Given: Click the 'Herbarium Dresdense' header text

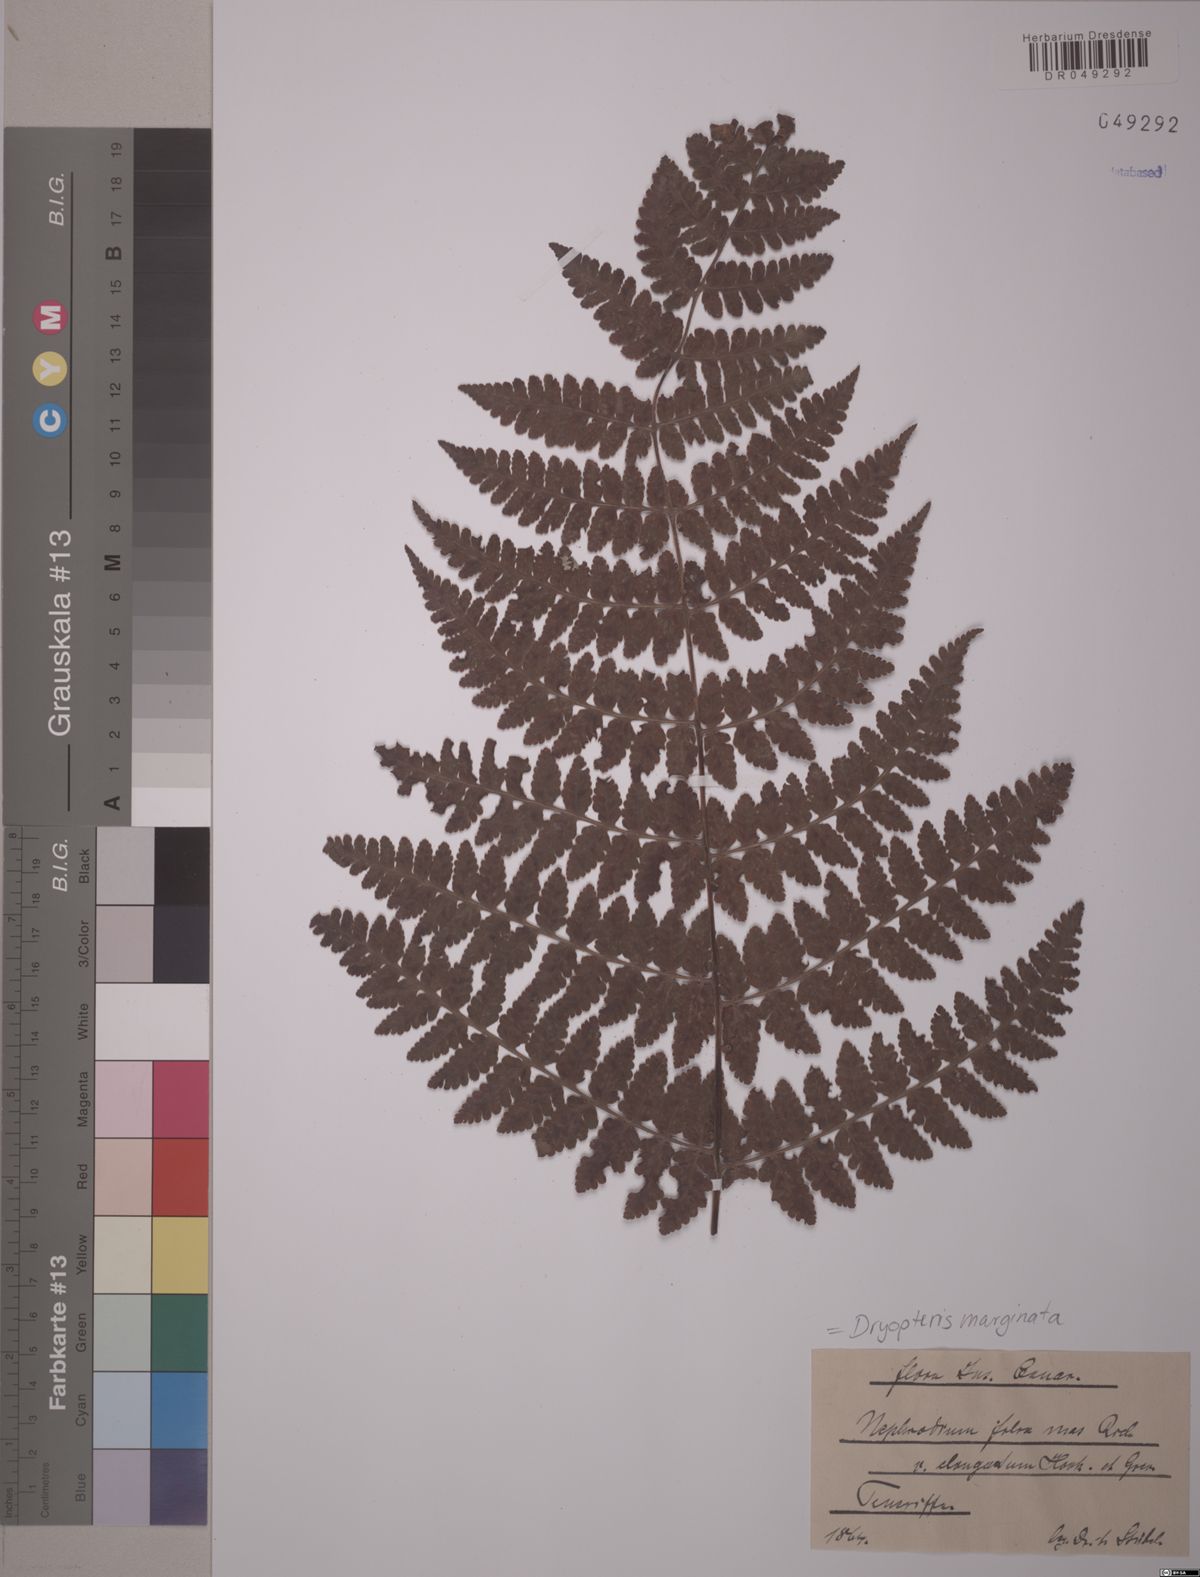Looking at the screenshot, I should pyautogui.click(x=1087, y=34).
